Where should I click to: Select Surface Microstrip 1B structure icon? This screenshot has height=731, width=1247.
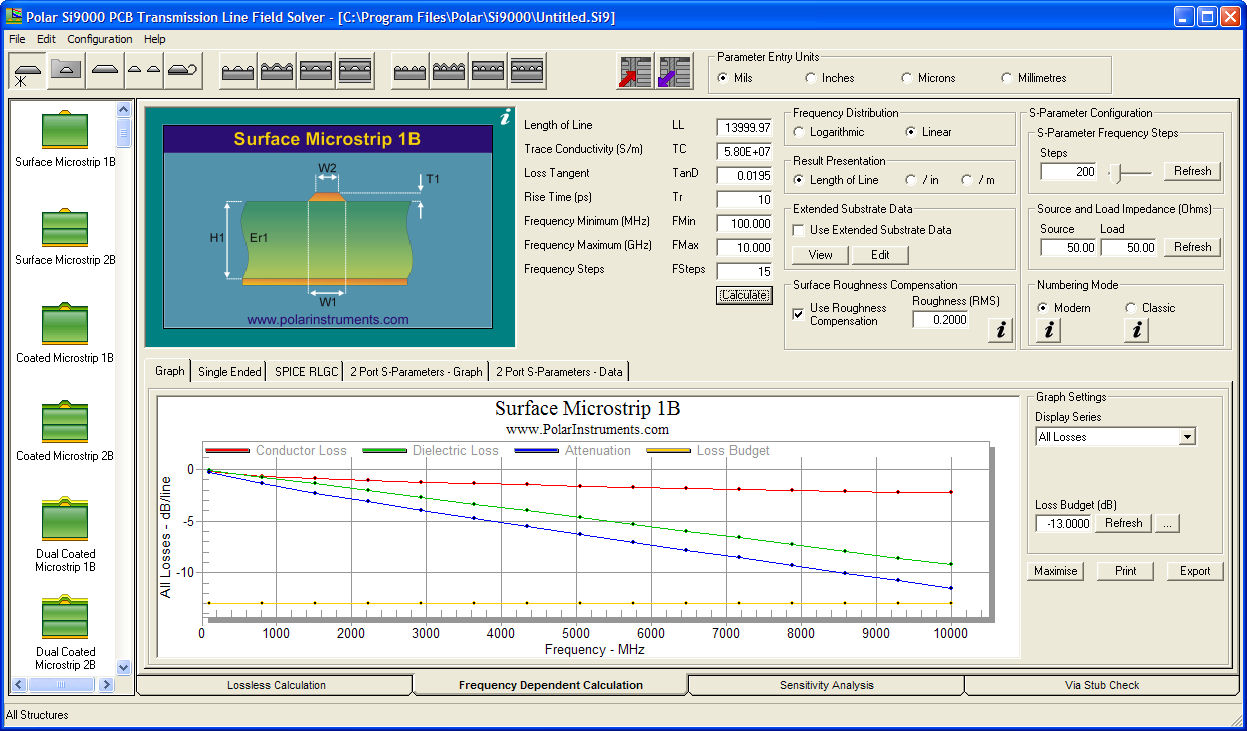[65, 128]
